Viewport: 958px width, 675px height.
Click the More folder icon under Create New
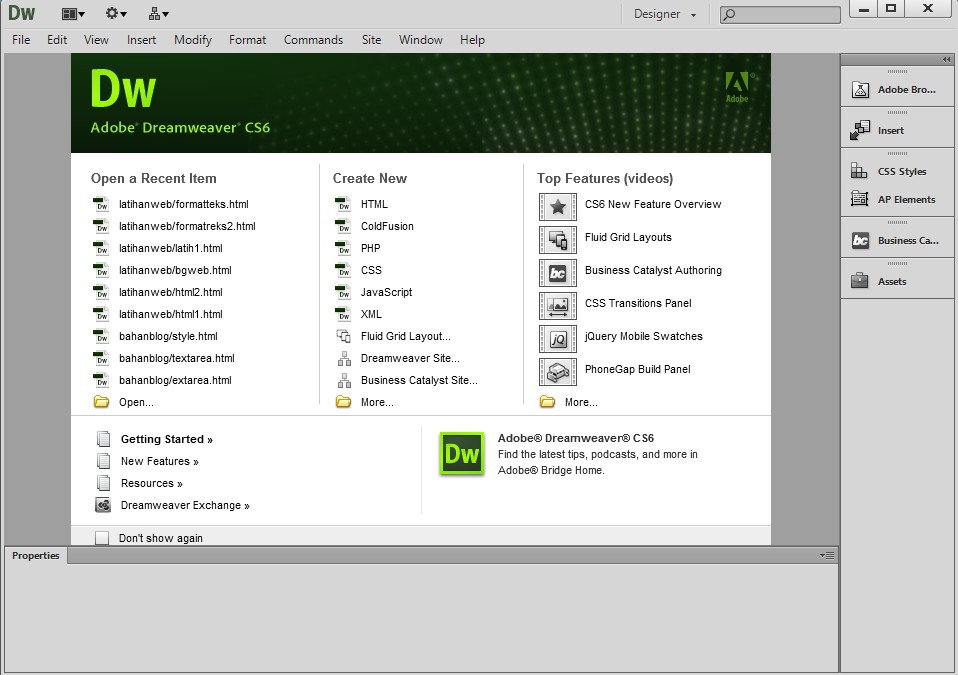click(x=343, y=402)
